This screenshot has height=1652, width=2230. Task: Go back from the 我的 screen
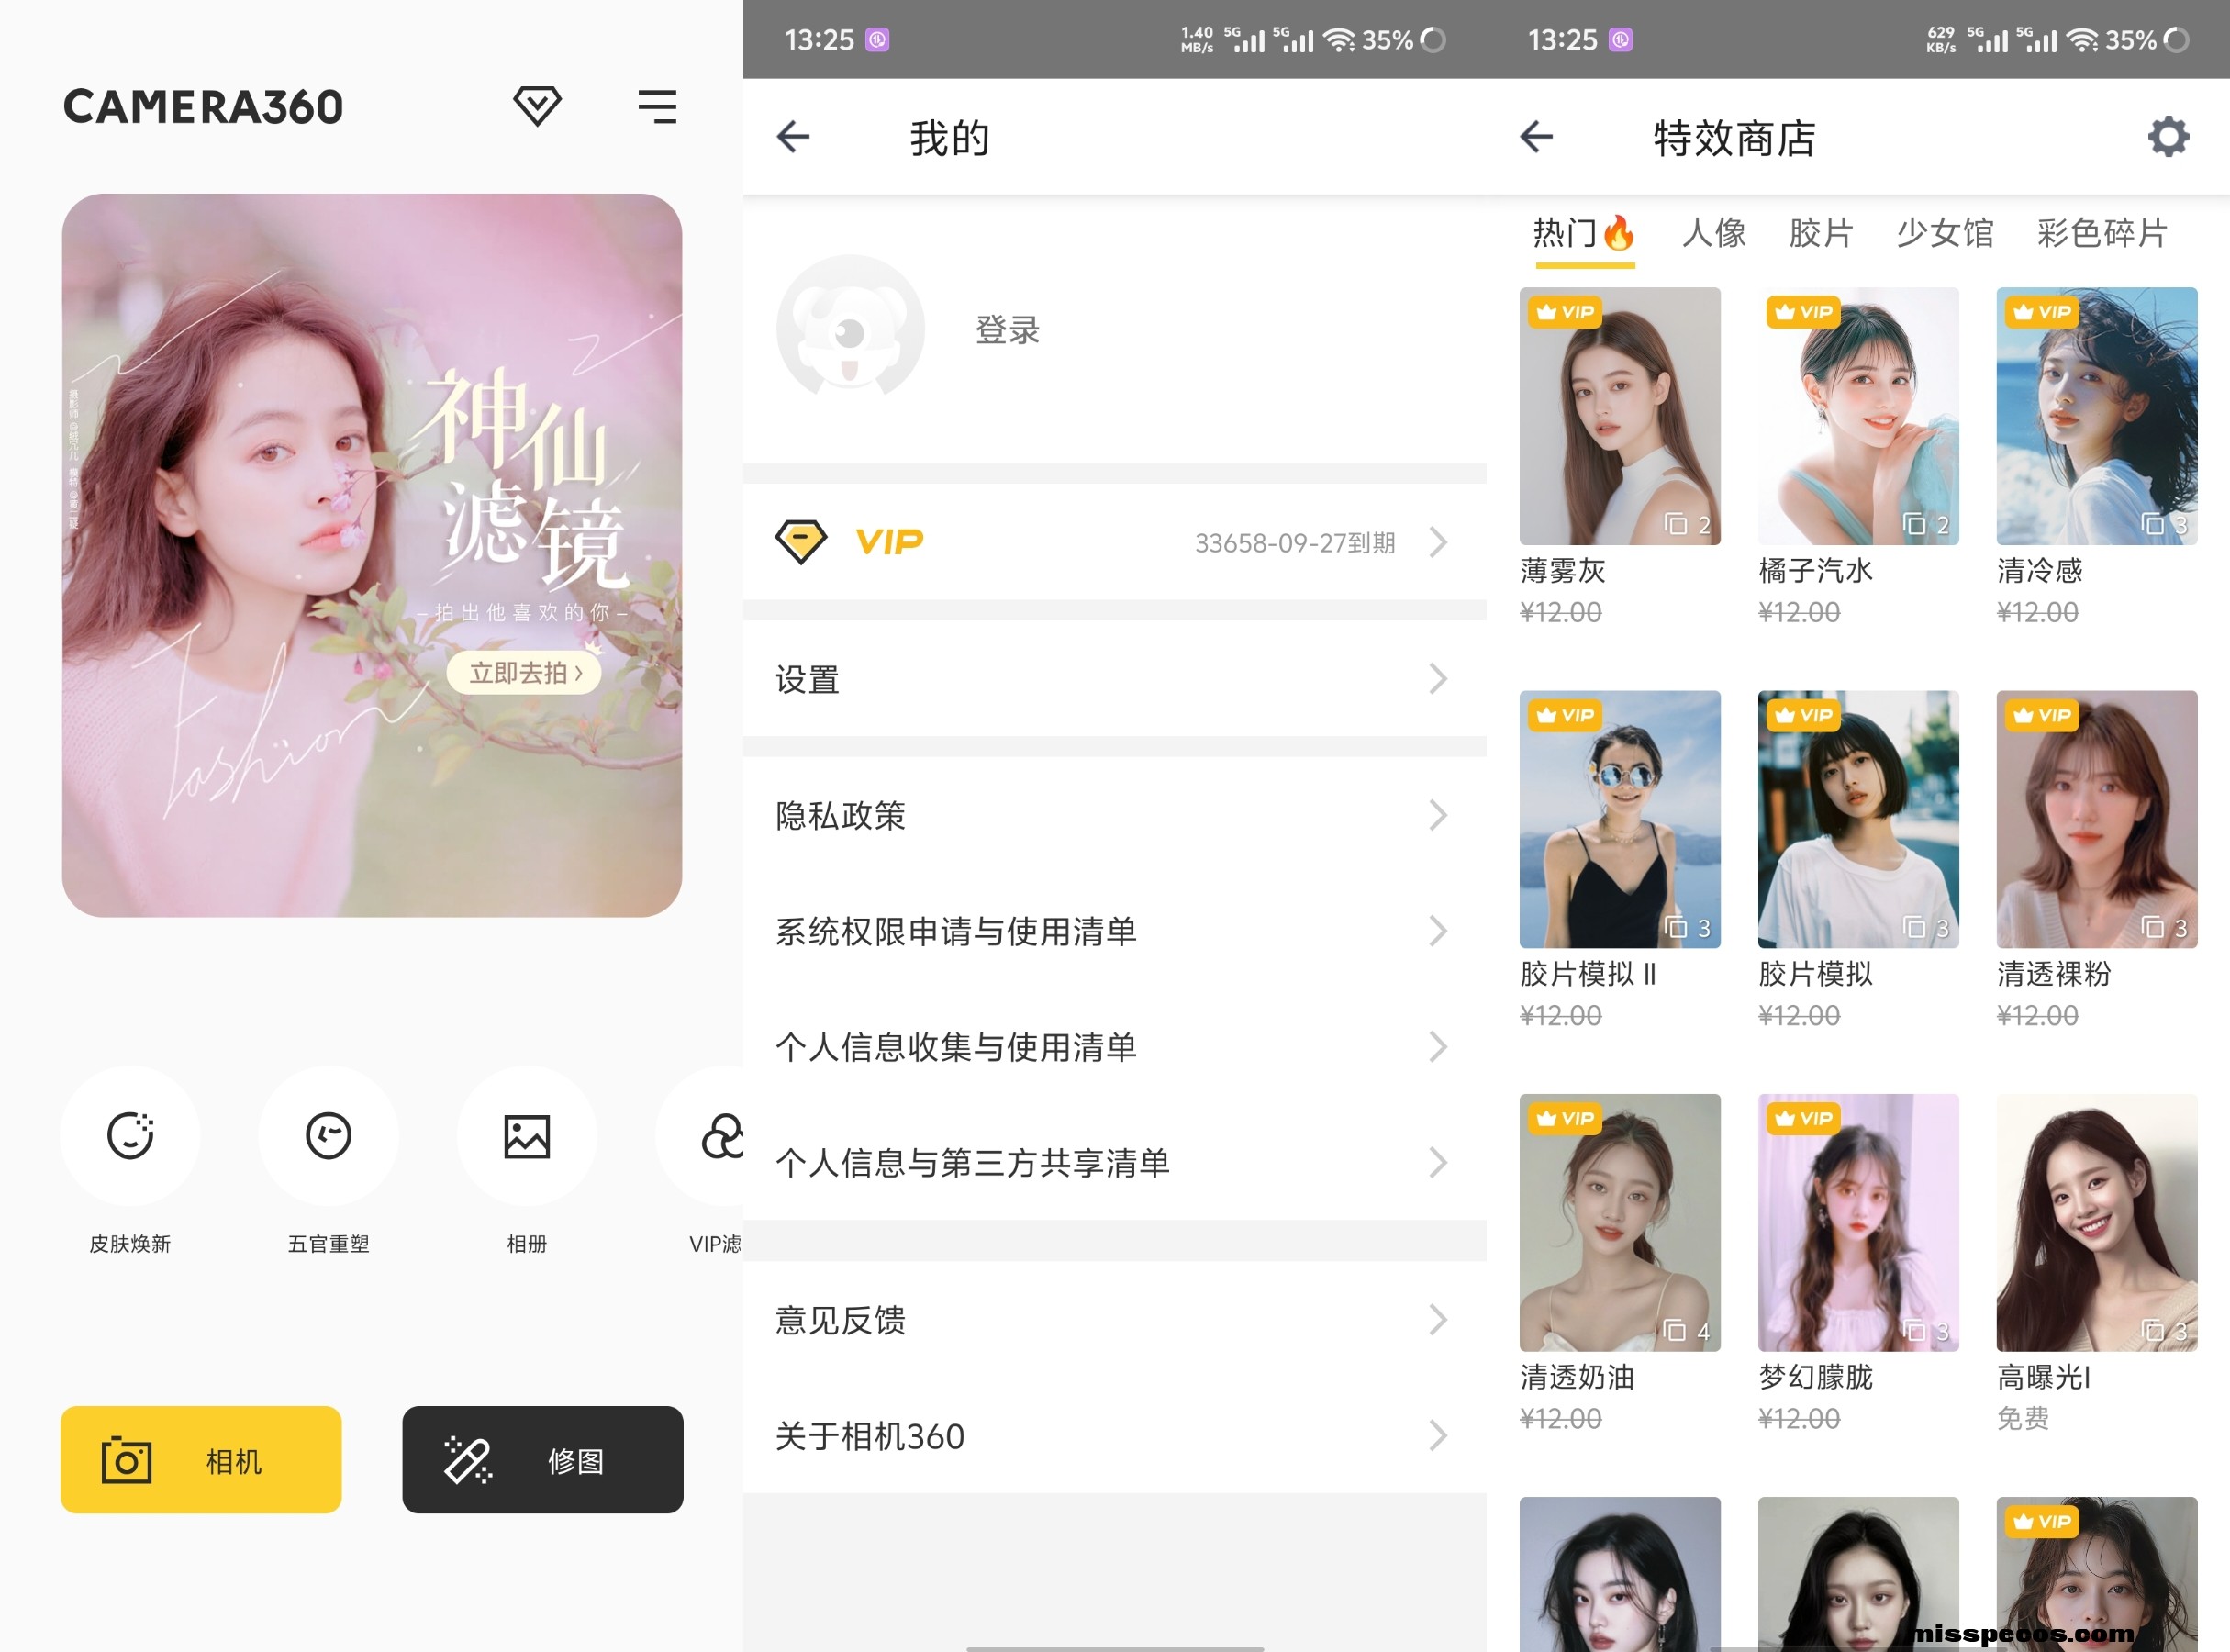793,137
